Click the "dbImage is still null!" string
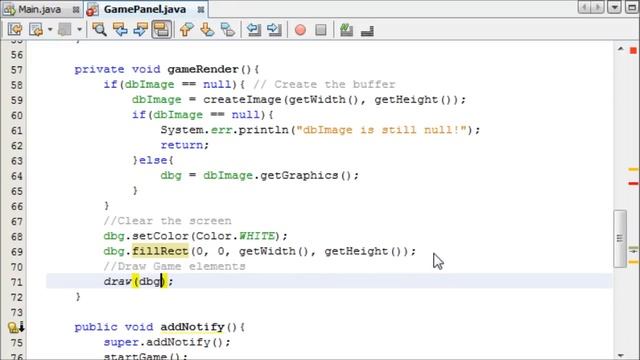The image size is (640, 360). point(382,130)
